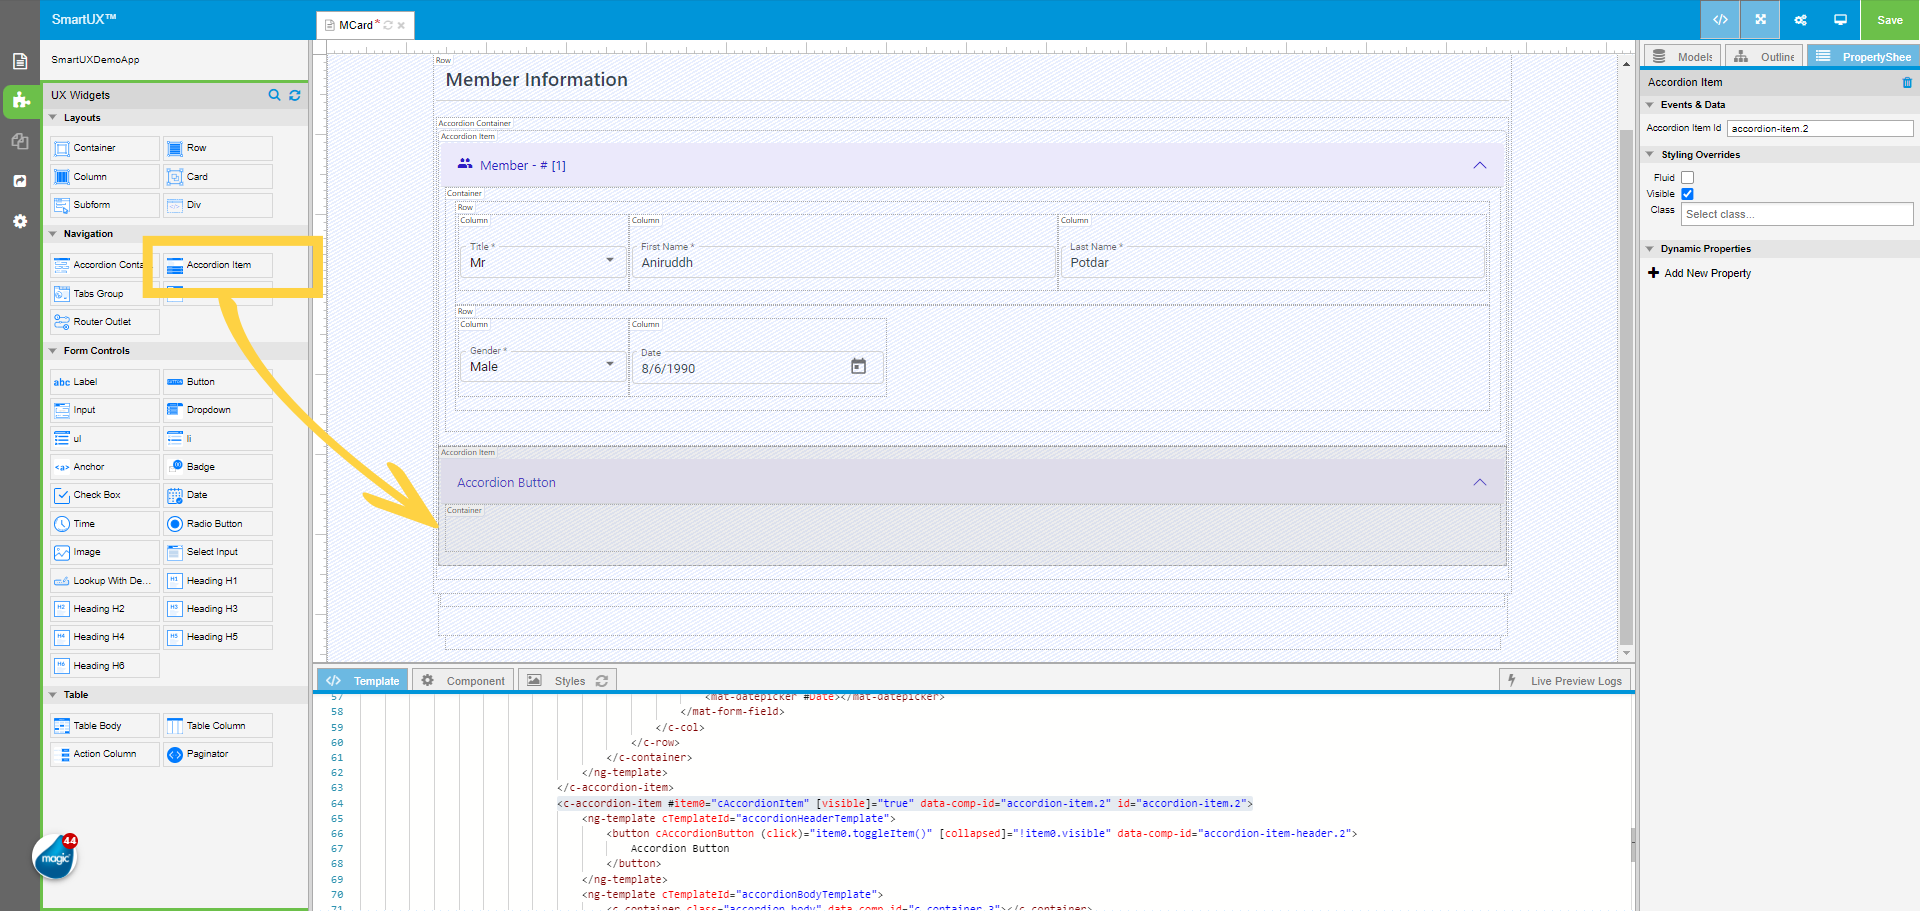The image size is (1920, 911).
Task: Select the Accordion Item widget
Action: click(218, 265)
